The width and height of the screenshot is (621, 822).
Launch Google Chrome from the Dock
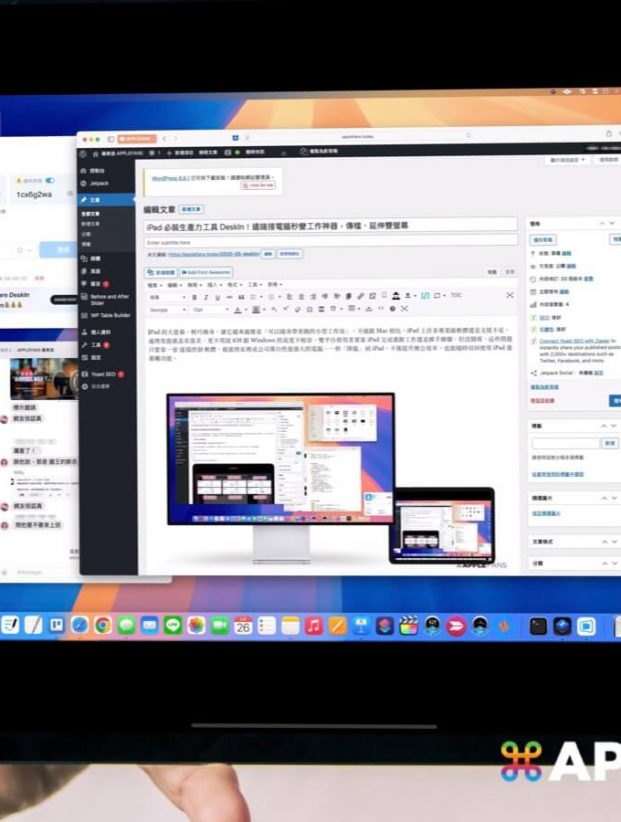click(x=102, y=626)
